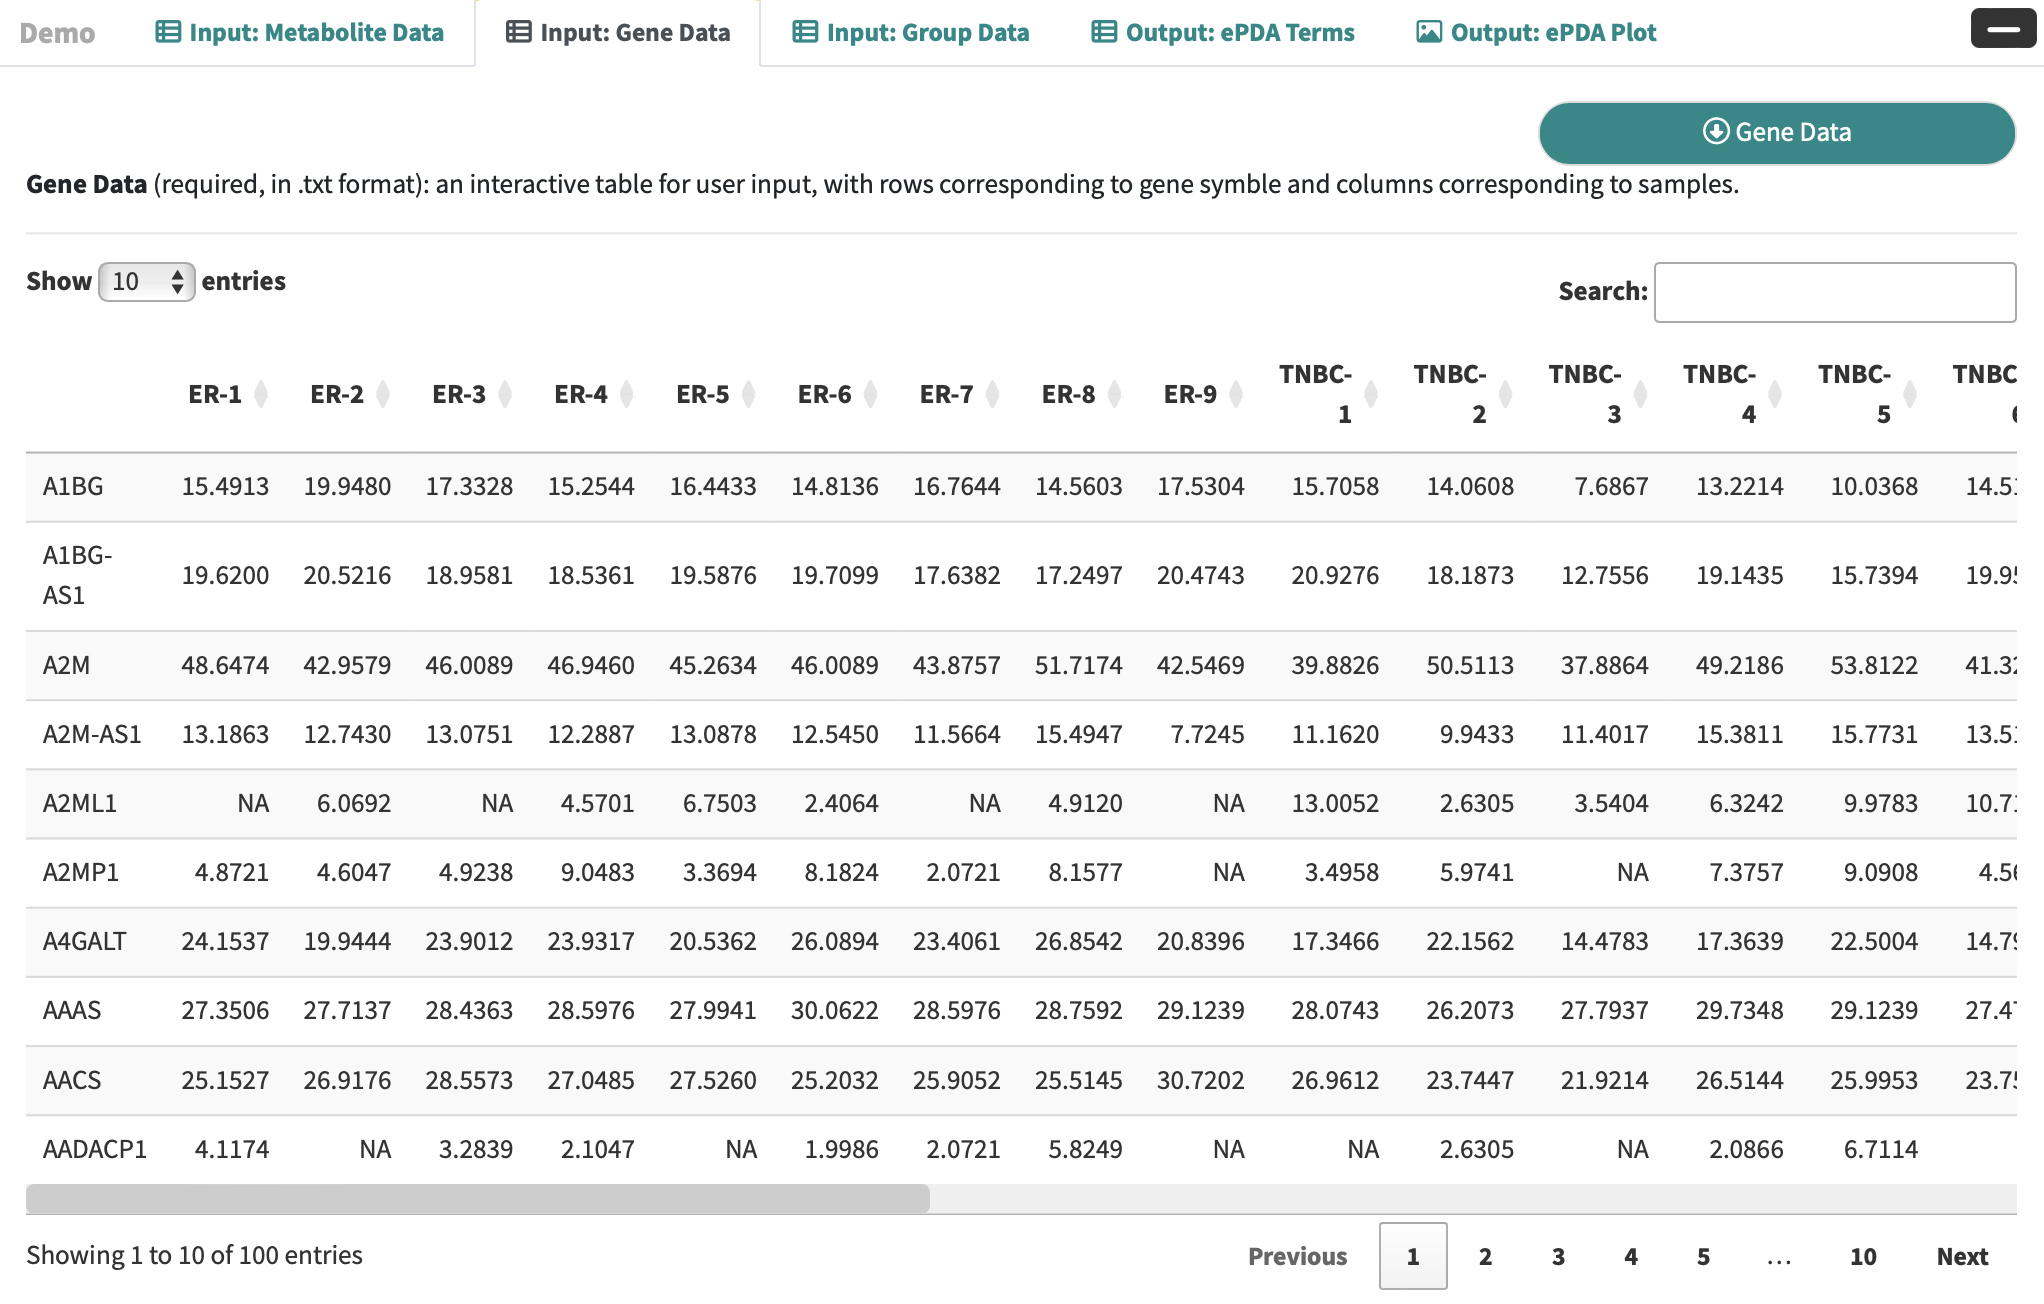
Task: Click the ellipsis in pagination
Action: click(x=1778, y=1257)
